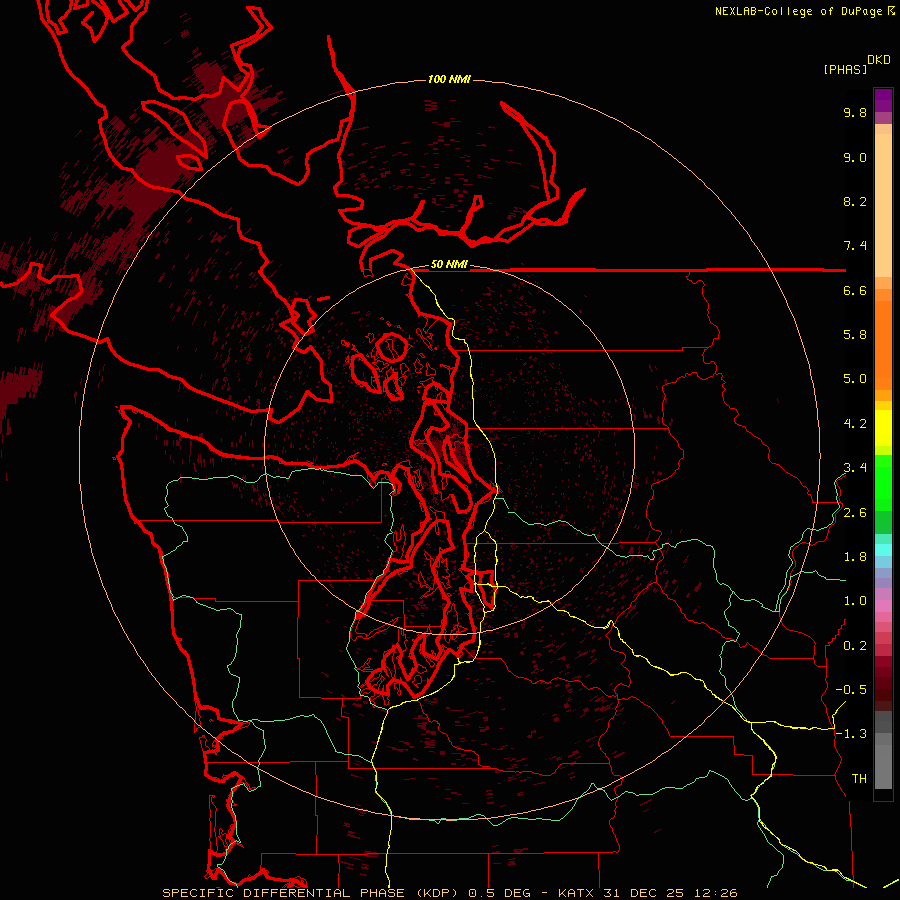Click the 9.0 value on color scale
This screenshot has width=900, height=900.
(855, 157)
